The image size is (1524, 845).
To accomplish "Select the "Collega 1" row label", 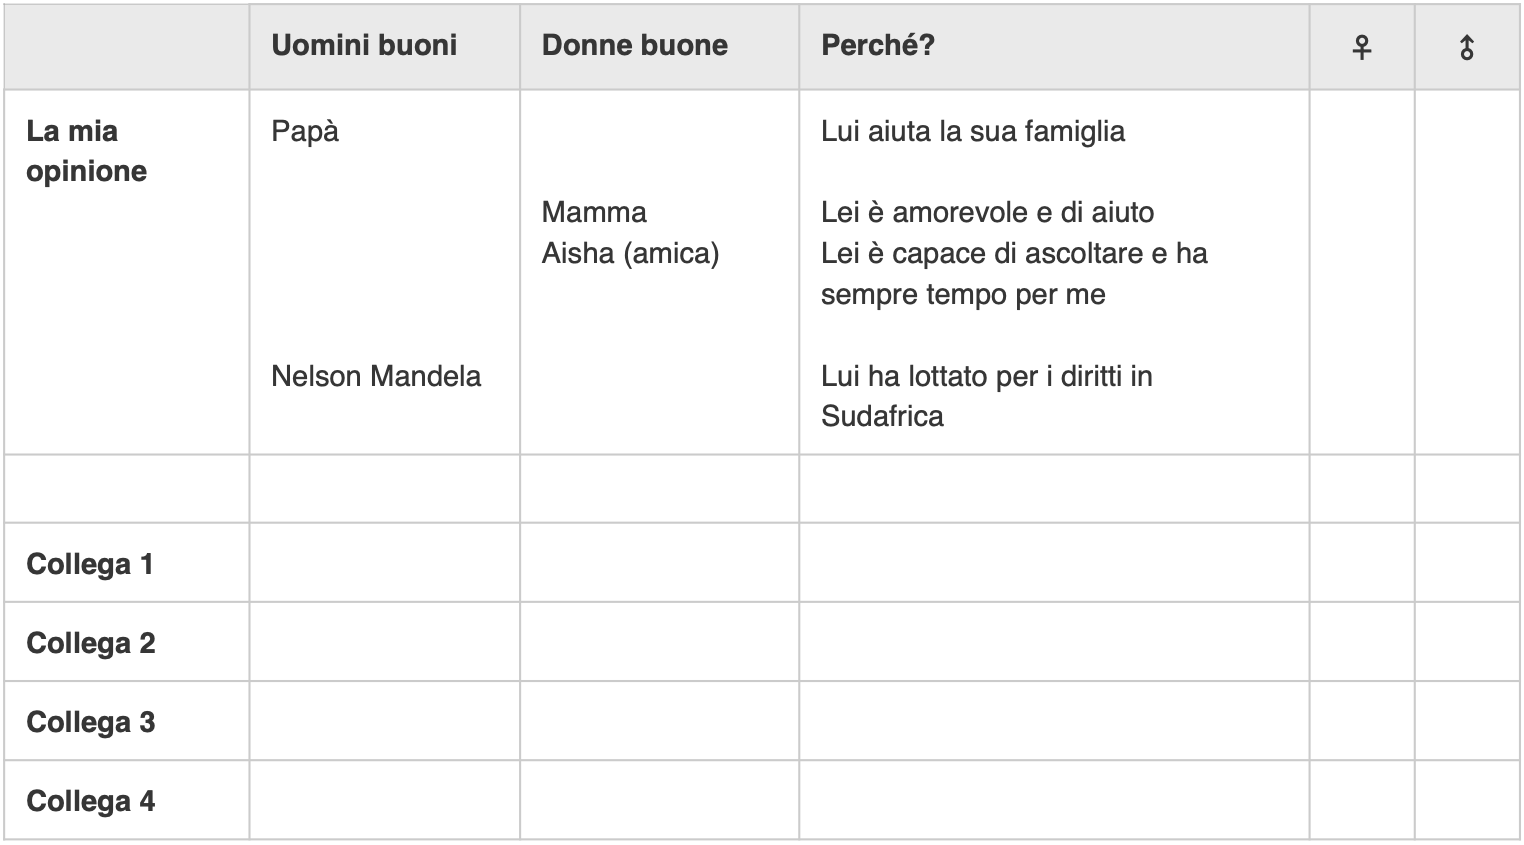I will tap(90, 564).
